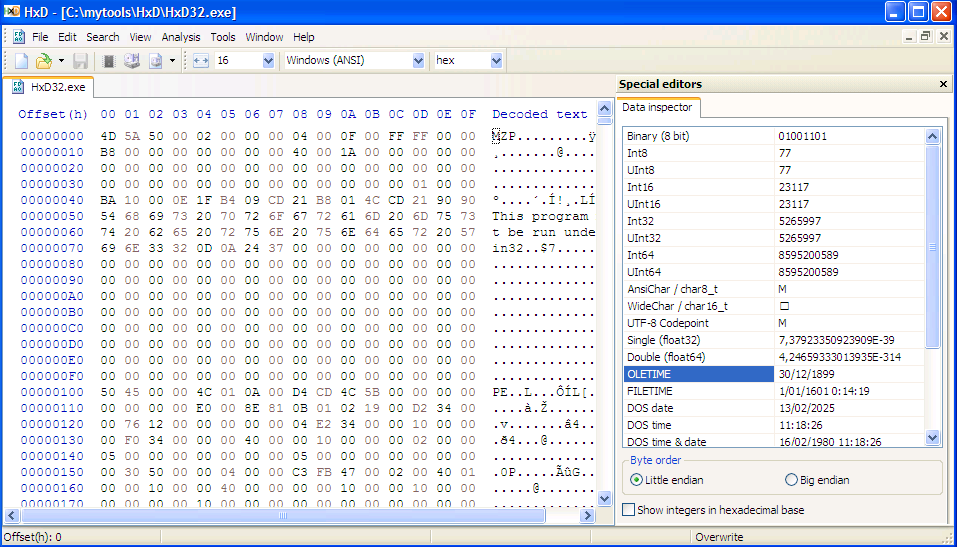Click the hex view horizontal scrollbar thumb
The height and width of the screenshot is (547, 957).
pos(283,516)
